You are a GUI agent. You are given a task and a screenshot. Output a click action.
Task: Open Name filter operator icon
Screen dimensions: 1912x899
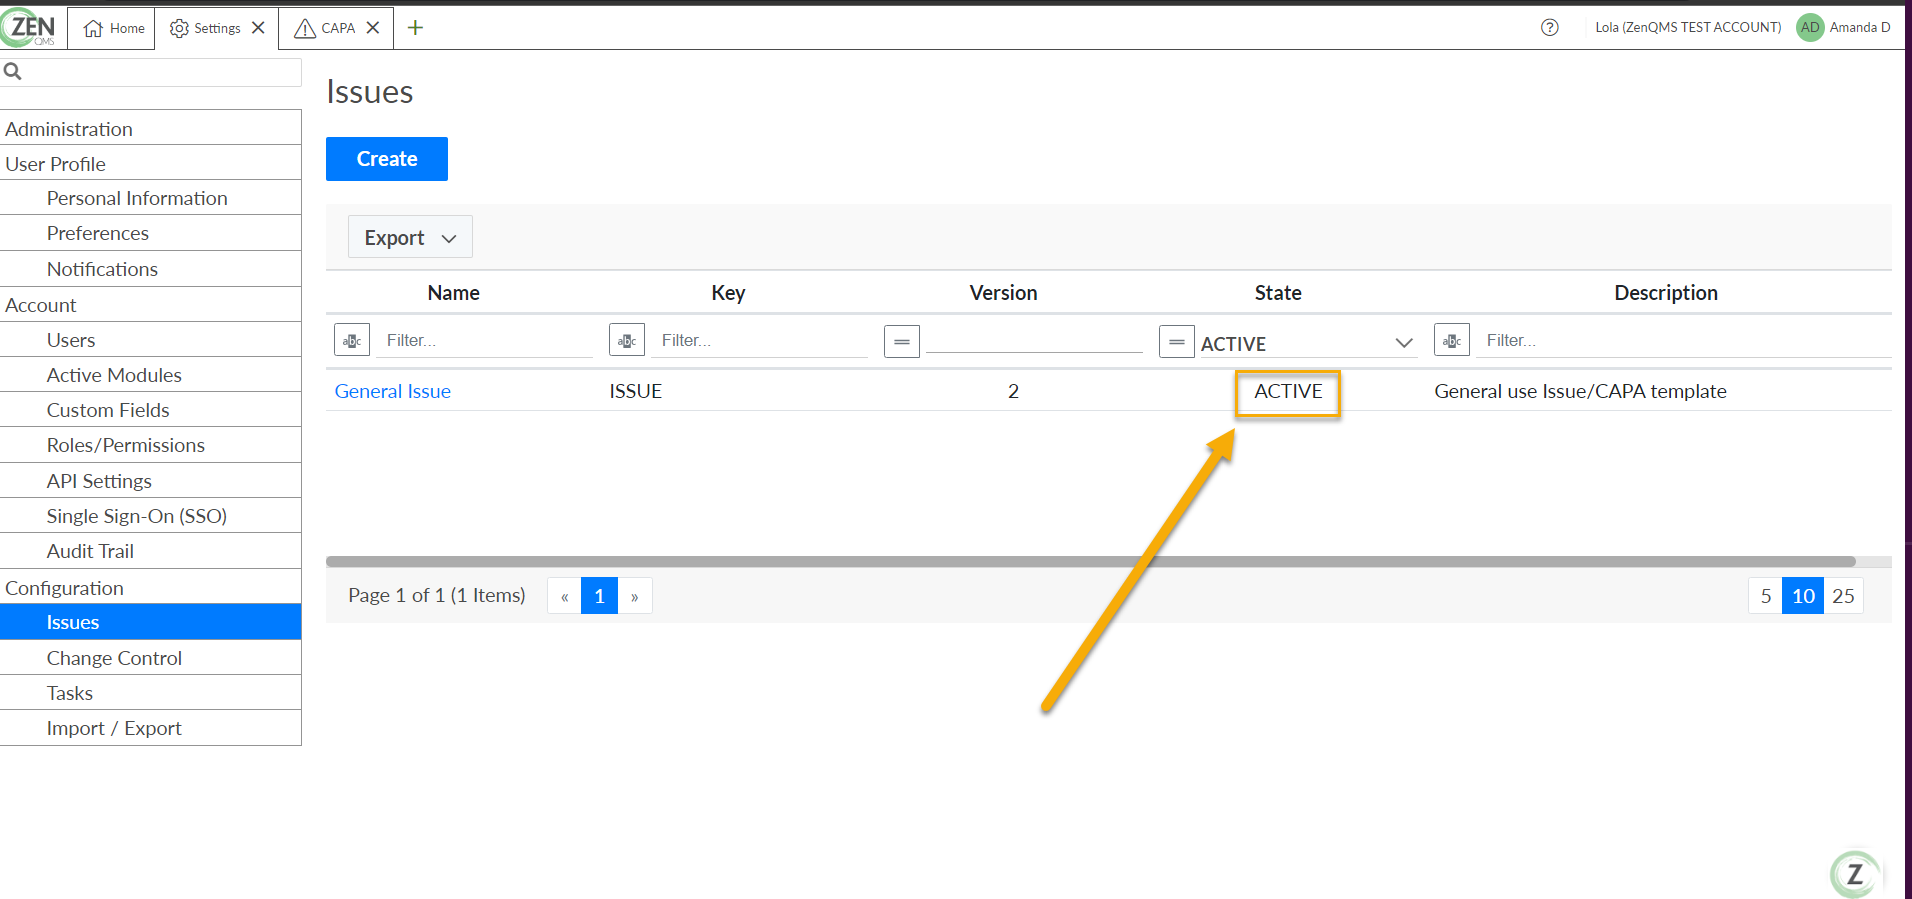tap(352, 341)
